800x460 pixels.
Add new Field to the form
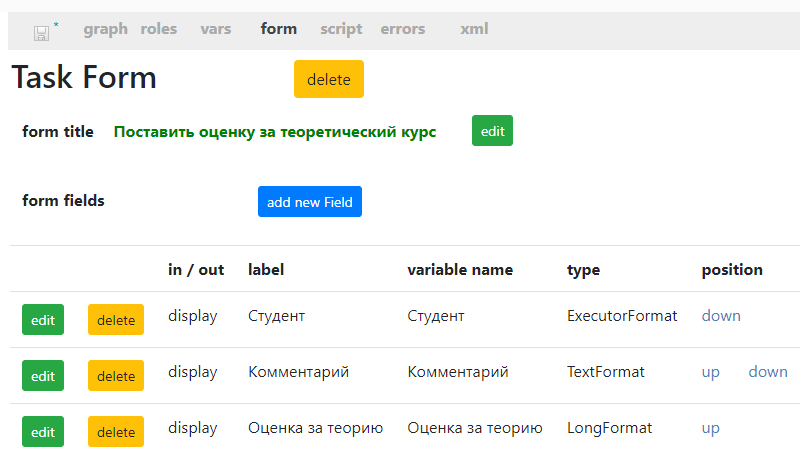click(310, 201)
